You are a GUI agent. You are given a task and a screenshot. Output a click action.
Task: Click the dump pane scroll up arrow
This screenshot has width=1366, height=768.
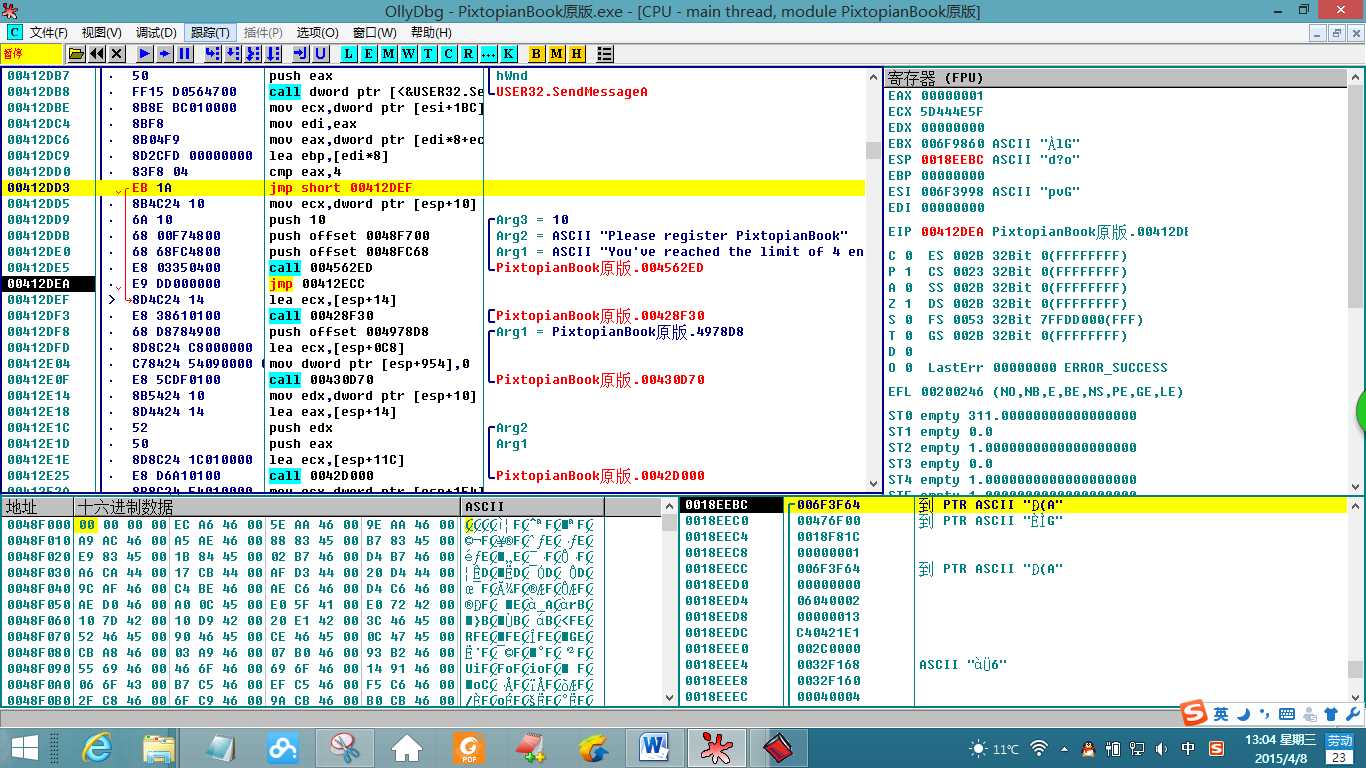[670, 506]
